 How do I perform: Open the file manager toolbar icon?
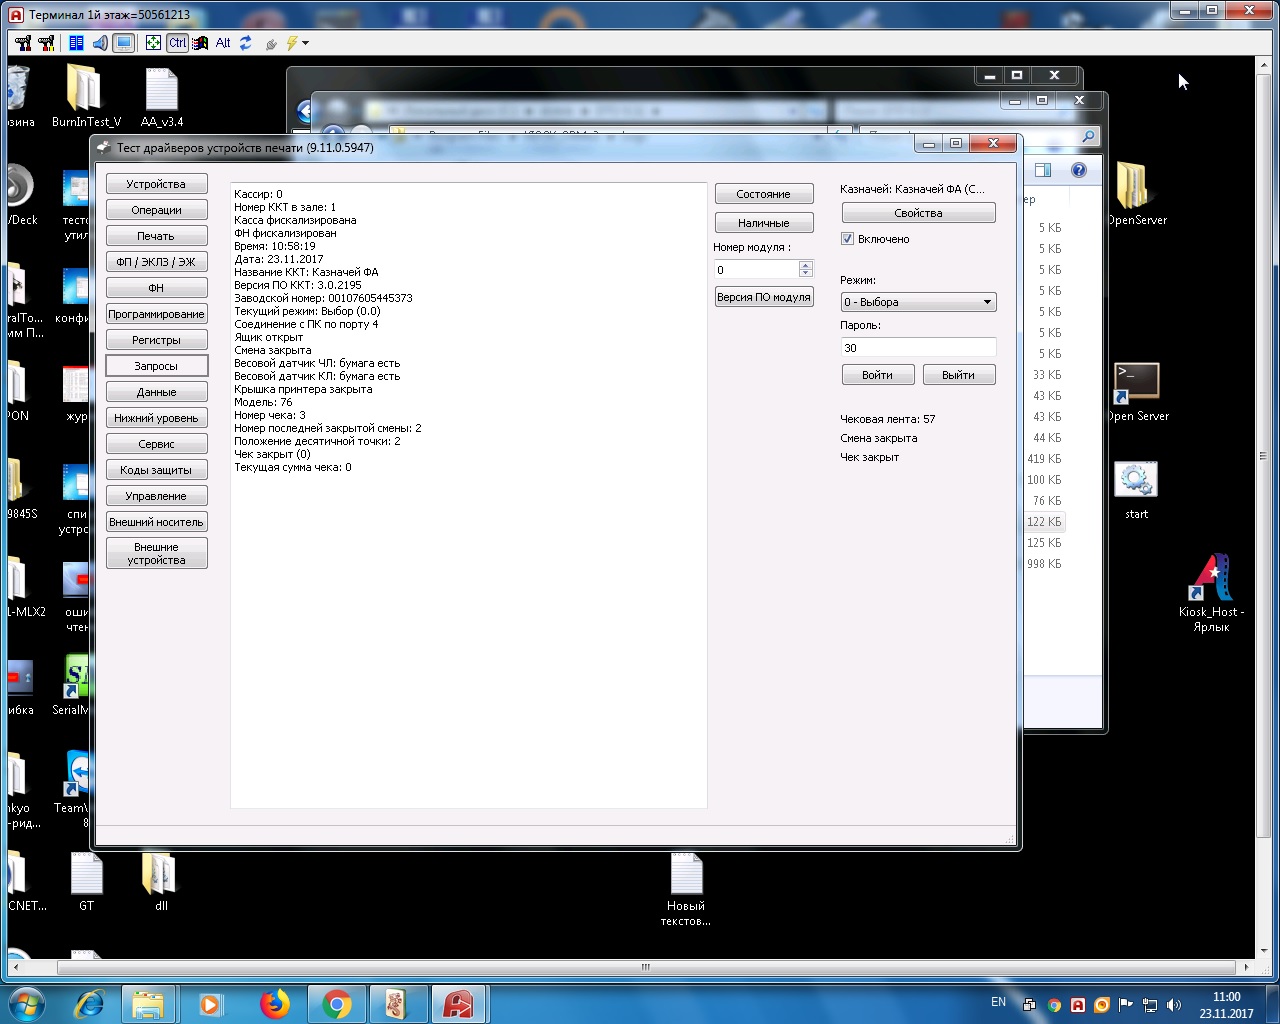[x=76, y=43]
